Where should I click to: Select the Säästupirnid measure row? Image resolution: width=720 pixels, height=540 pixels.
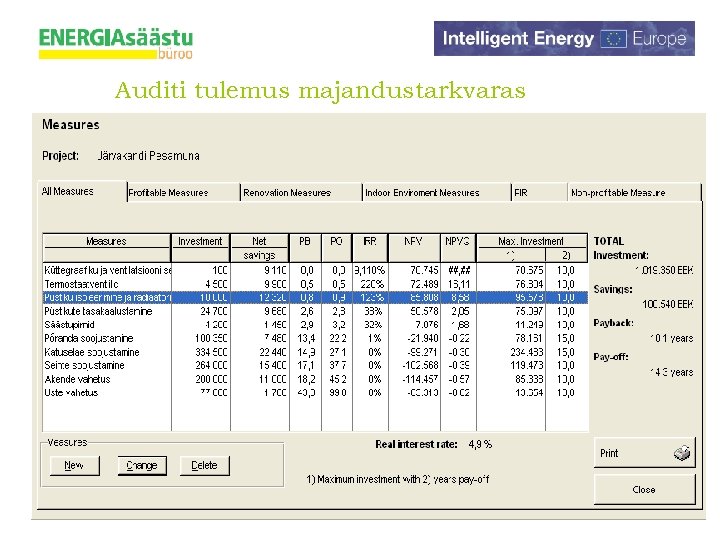315,325
